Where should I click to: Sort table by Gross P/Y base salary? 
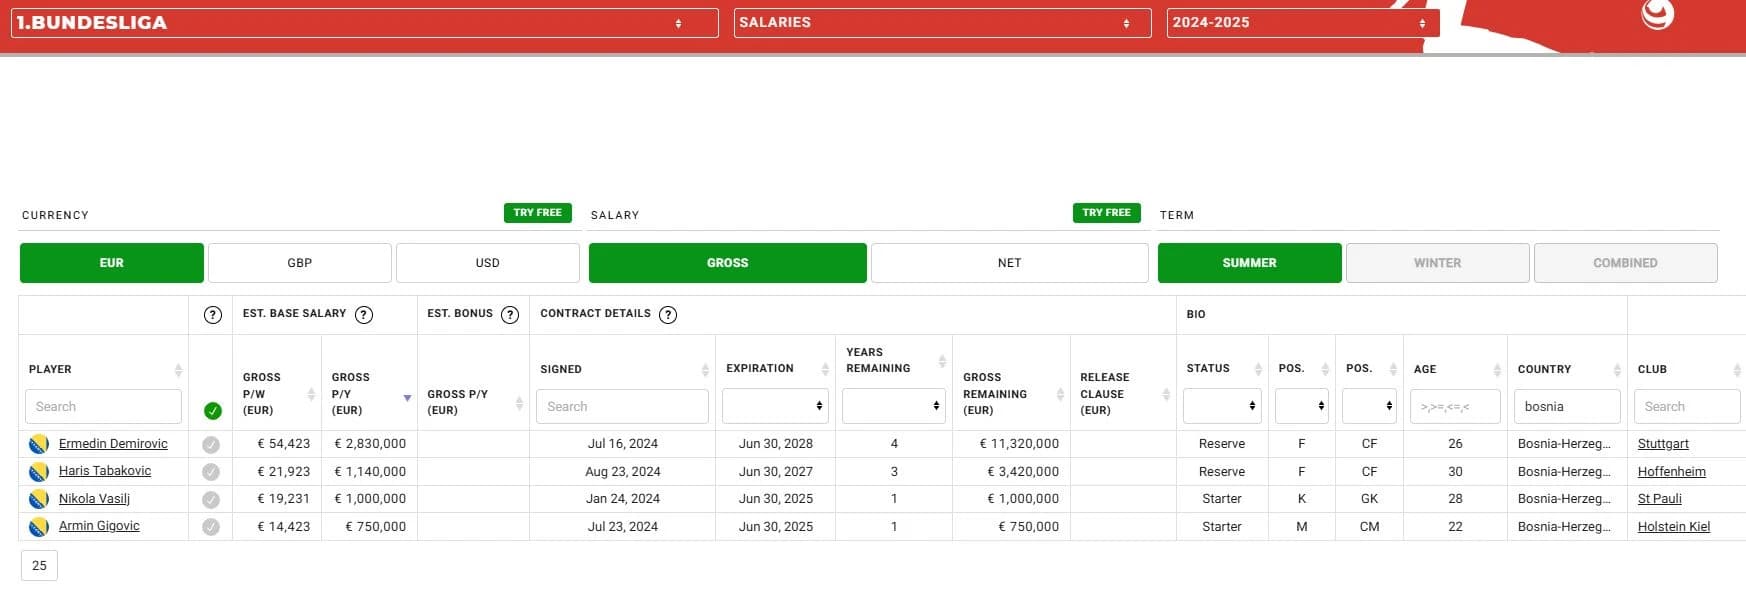[x=407, y=398]
